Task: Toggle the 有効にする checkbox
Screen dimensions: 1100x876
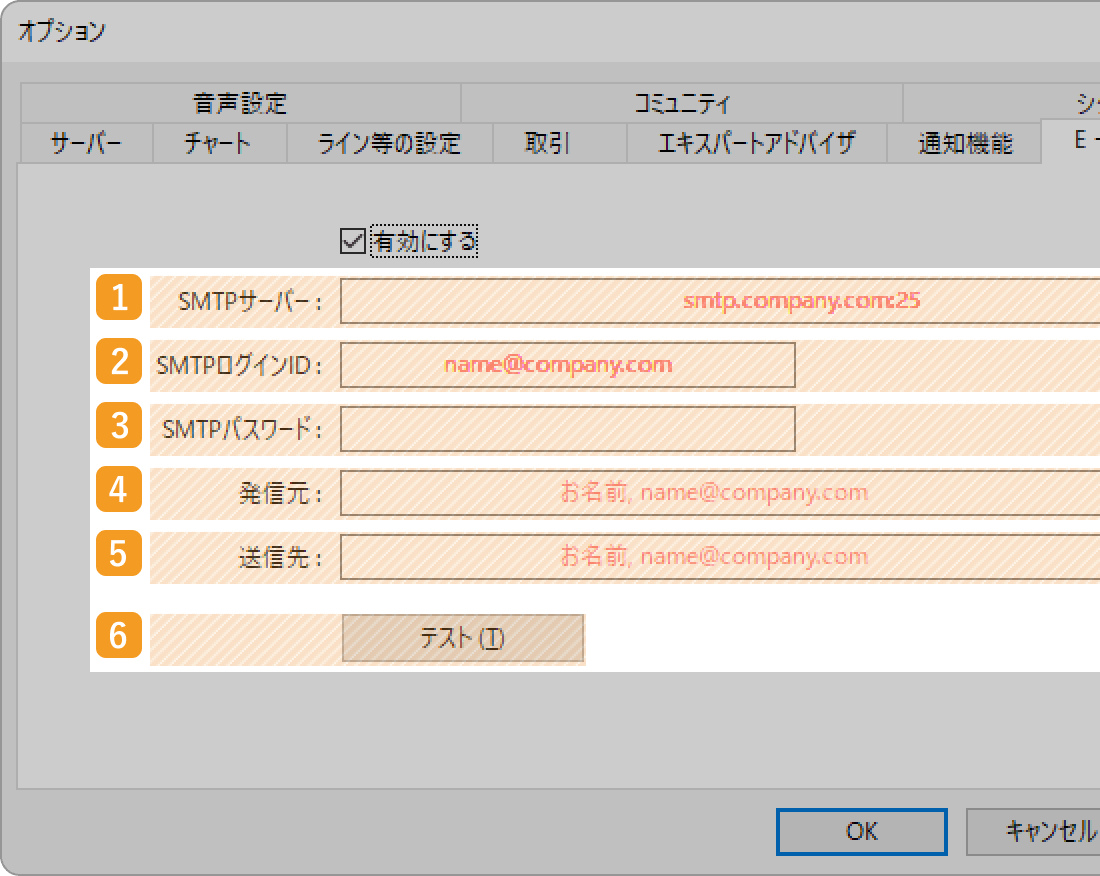Action: tap(353, 241)
